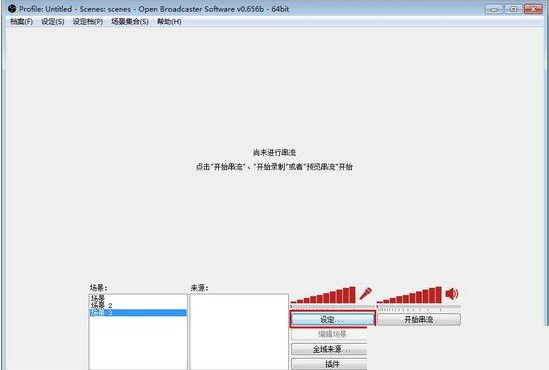Mute desktop audio via speaker icon

pos(452,293)
